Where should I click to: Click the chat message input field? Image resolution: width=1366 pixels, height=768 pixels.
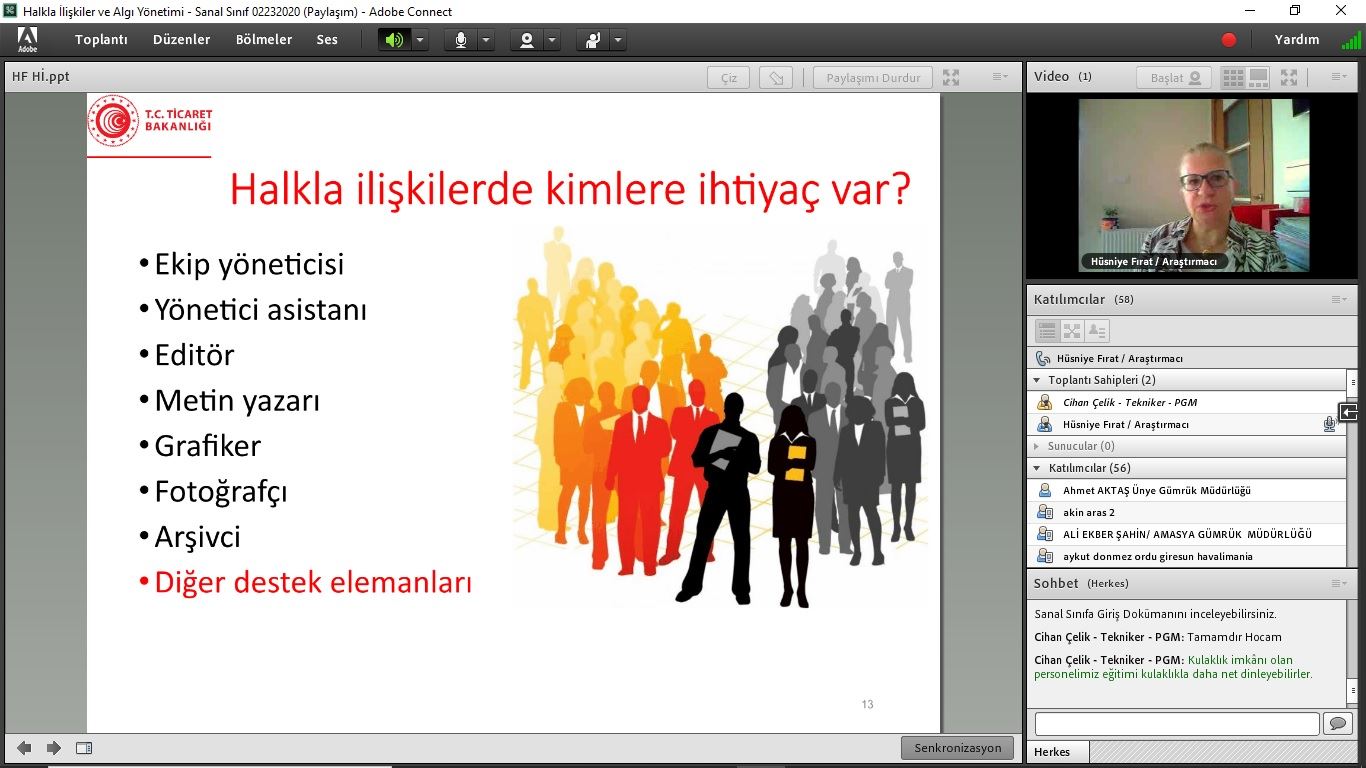coord(1176,723)
